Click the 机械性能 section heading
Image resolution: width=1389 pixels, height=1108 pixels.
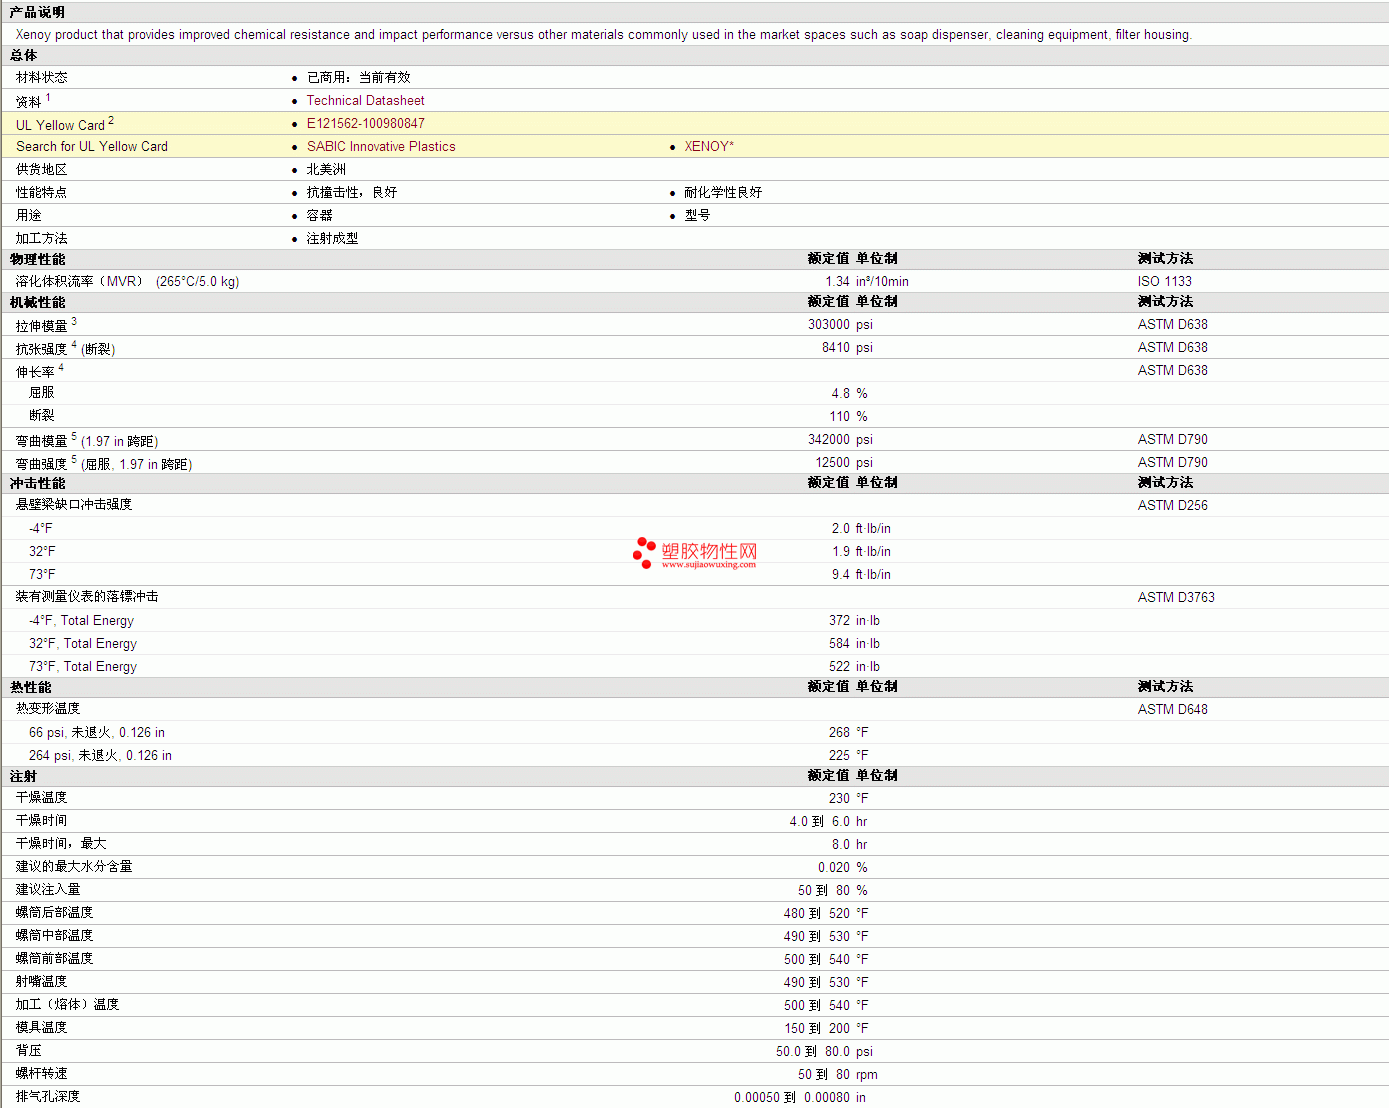pyautogui.click(x=38, y=302)
